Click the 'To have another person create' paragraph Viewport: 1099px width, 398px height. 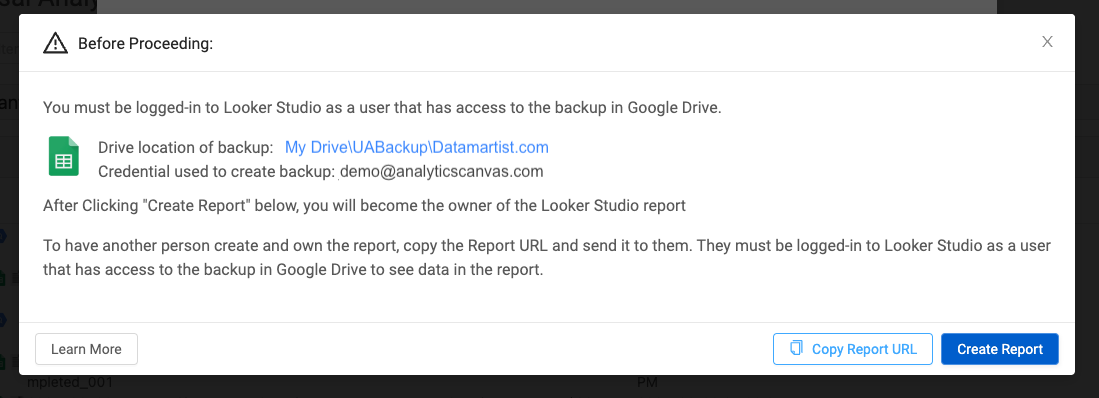(547, 258)
